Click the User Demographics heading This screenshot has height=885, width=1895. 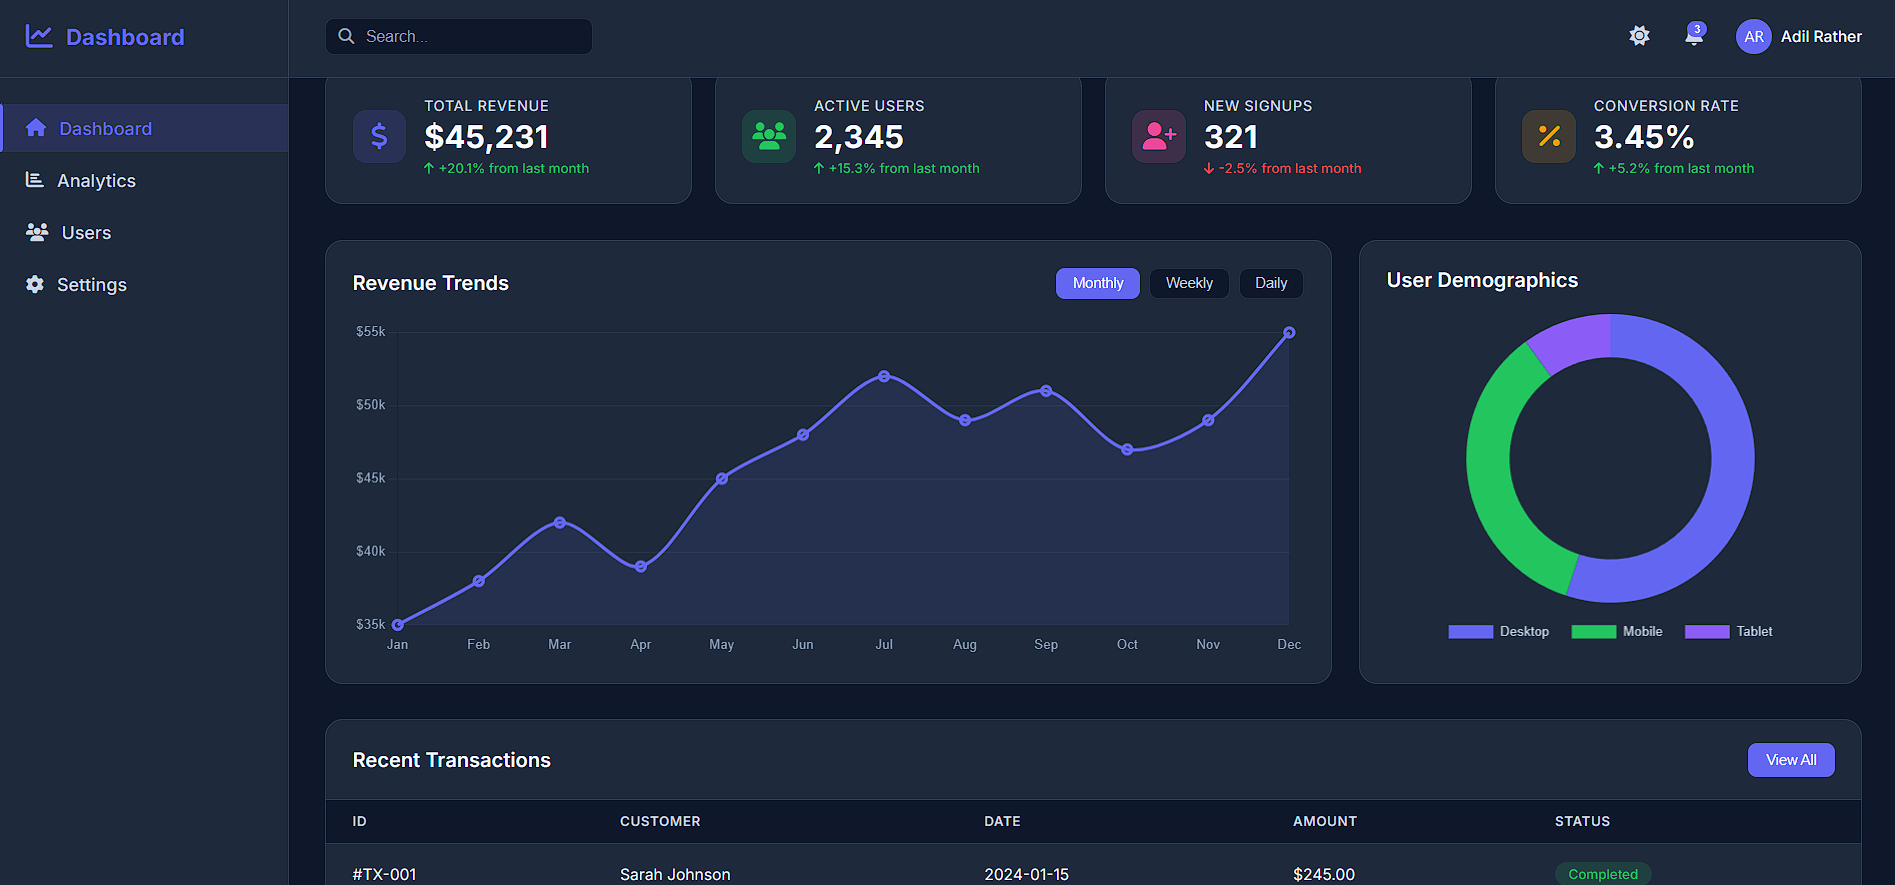(x=1482, y=280)
